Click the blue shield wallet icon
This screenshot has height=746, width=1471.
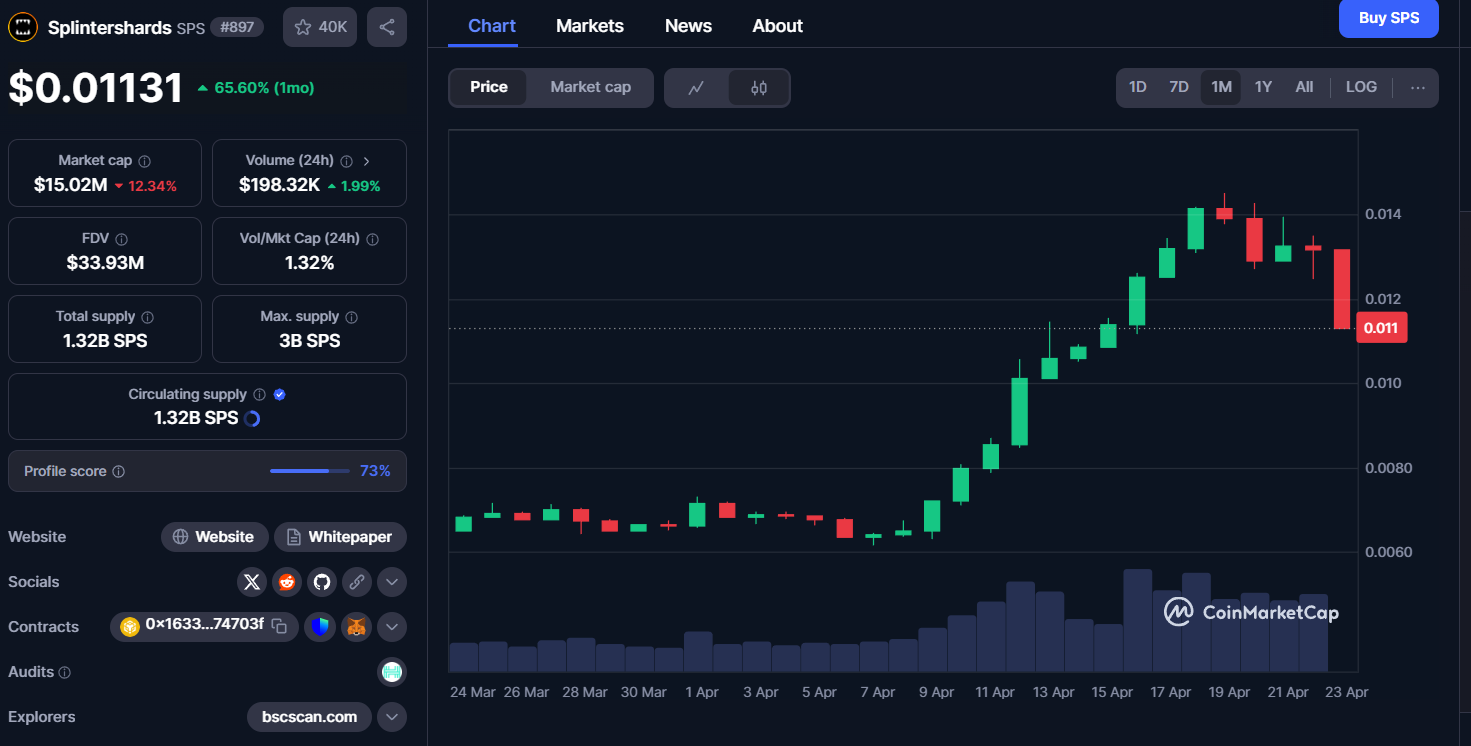click(319, 627)
